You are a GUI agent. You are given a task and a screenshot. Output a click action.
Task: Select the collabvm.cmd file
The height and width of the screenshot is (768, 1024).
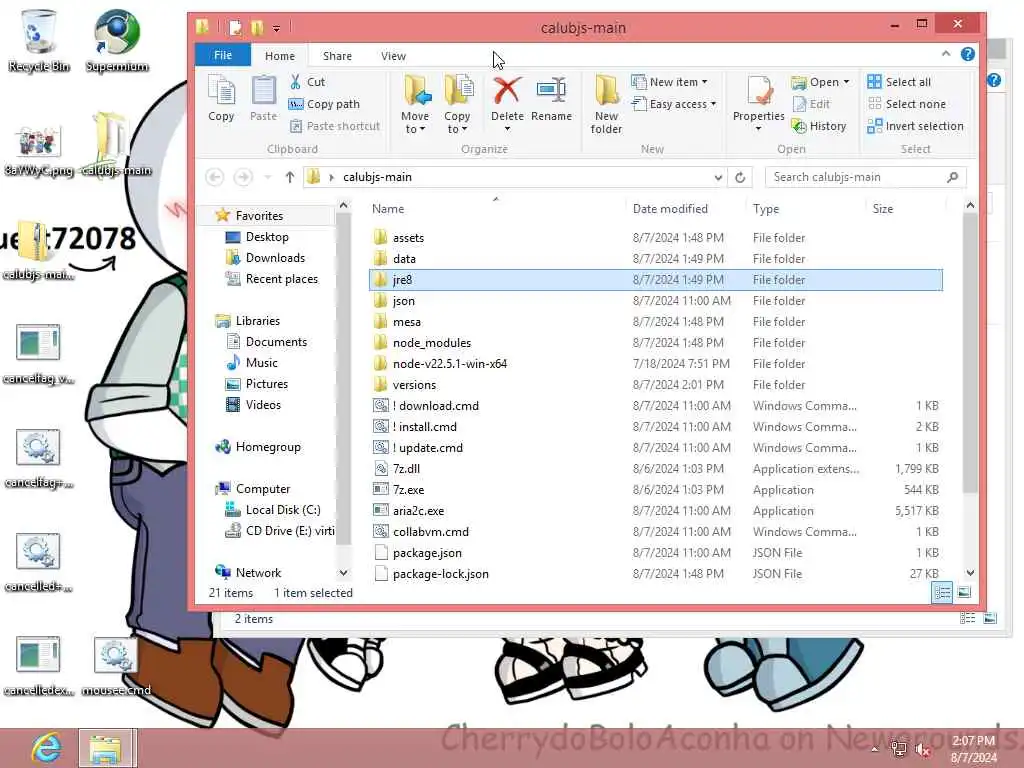655,532
